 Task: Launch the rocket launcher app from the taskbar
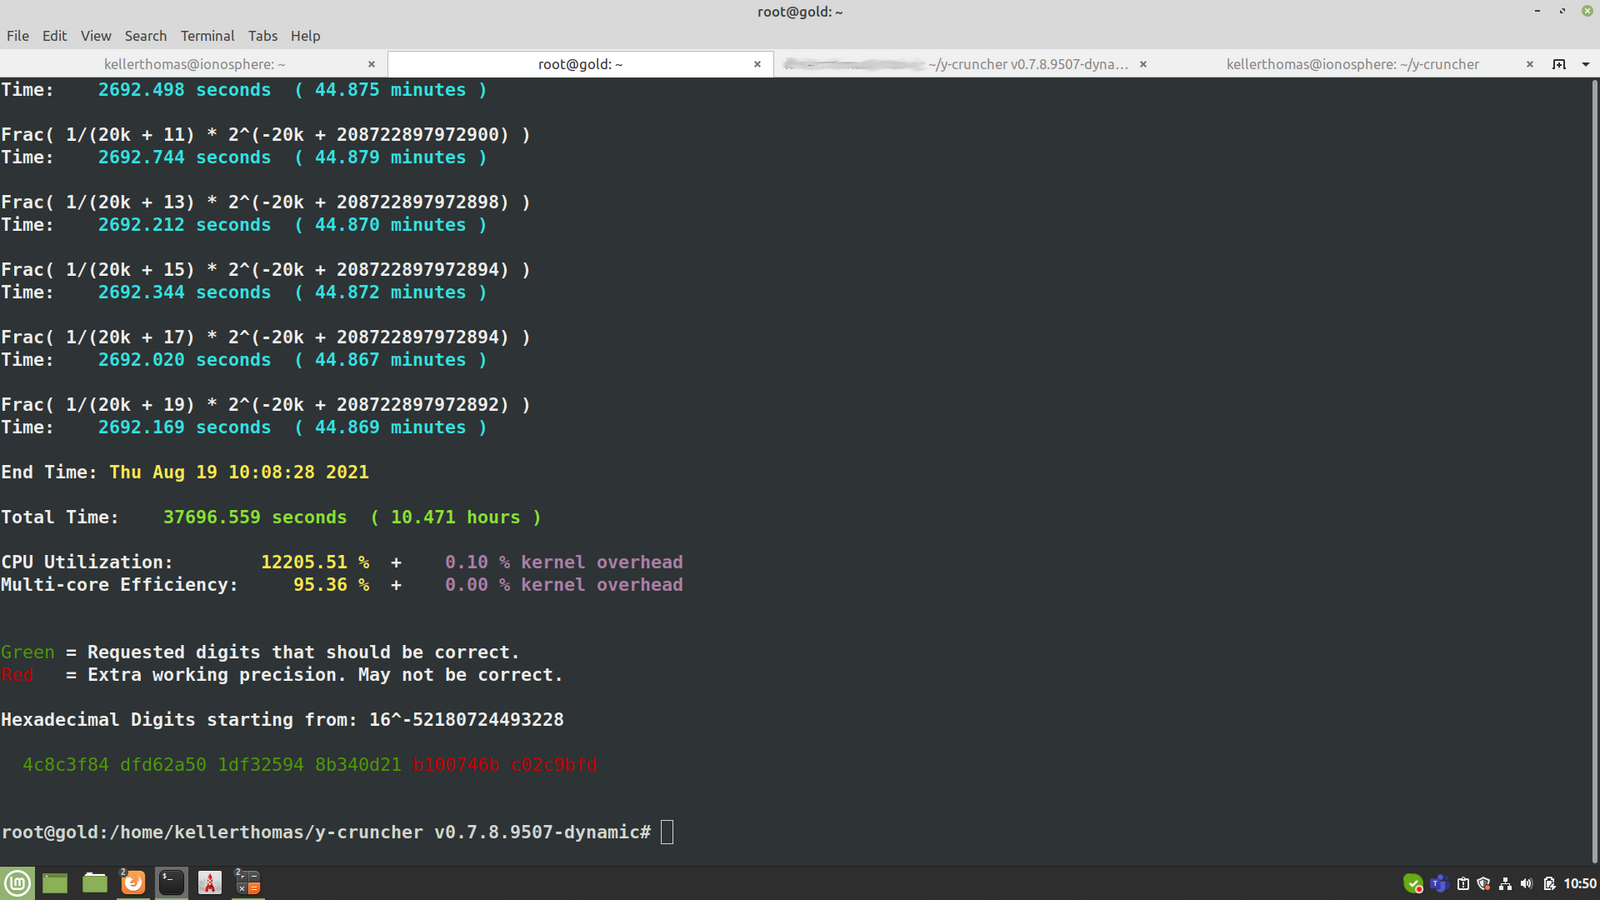click(209, 883)
